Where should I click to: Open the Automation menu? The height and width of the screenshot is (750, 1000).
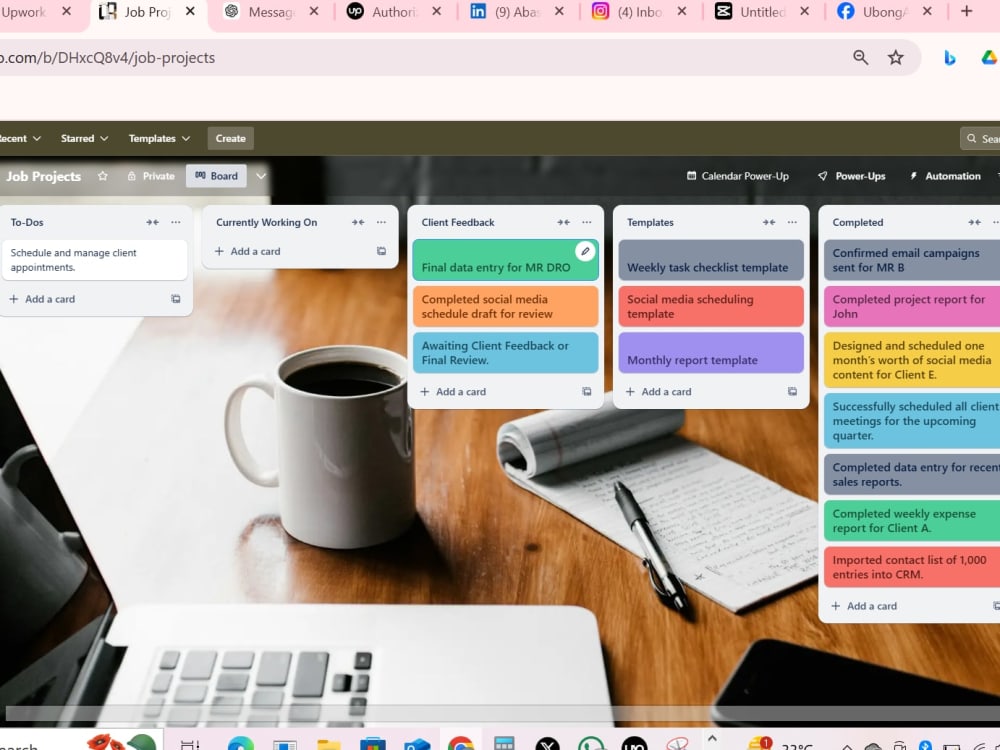(945, 176)
